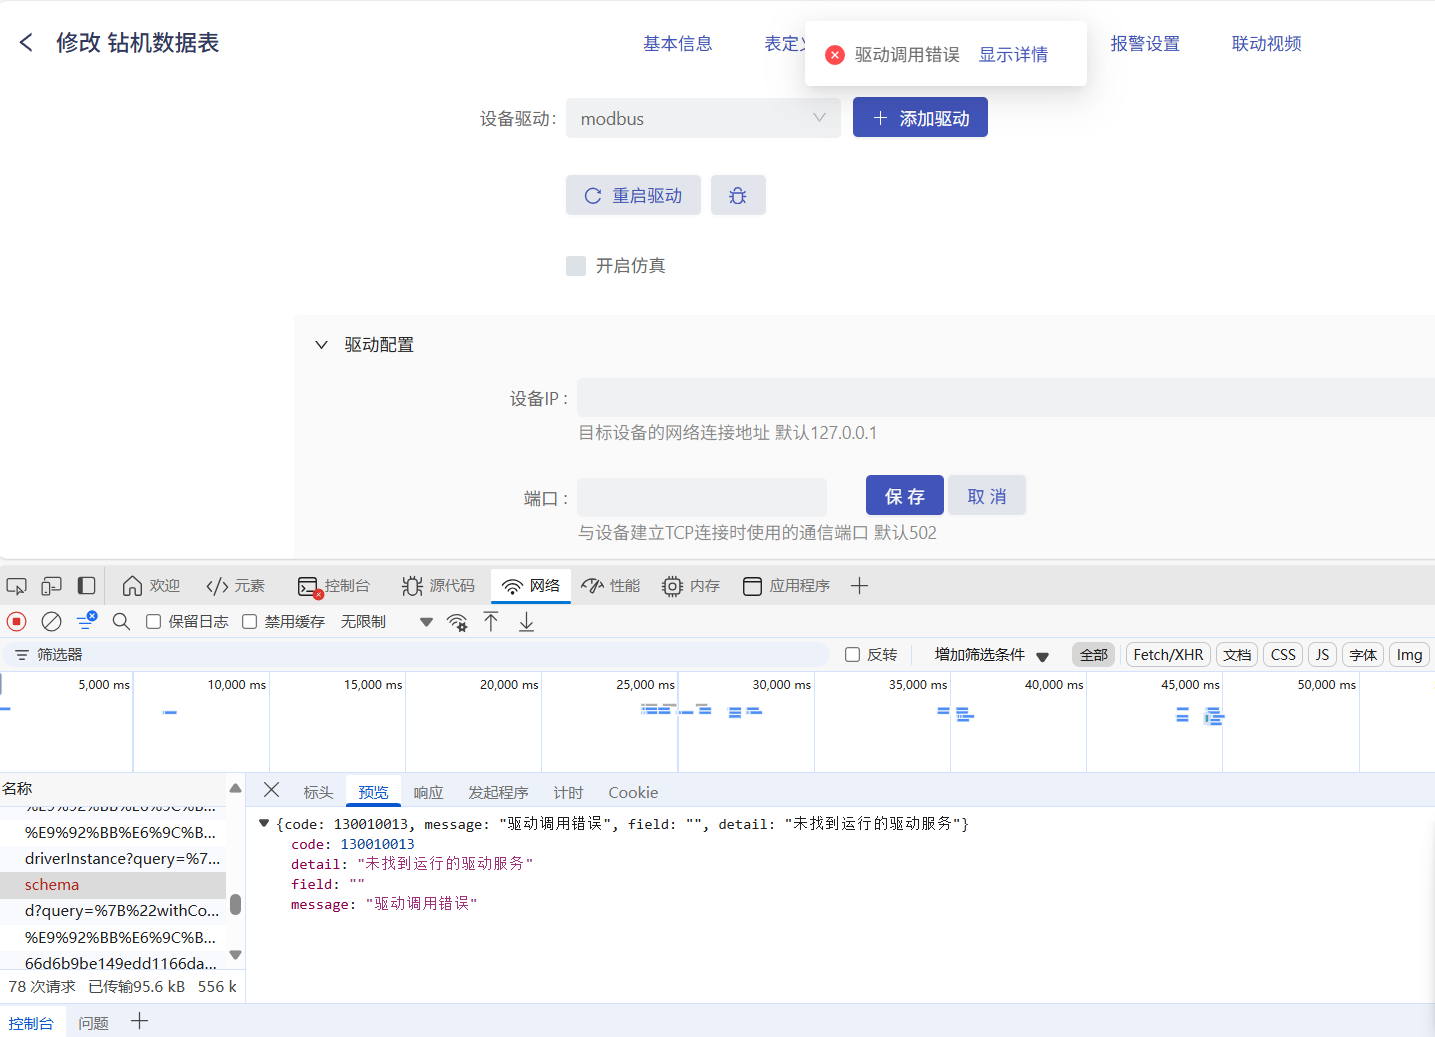Select the inspect element picker tool
1435x1037 pixels.
16,586
